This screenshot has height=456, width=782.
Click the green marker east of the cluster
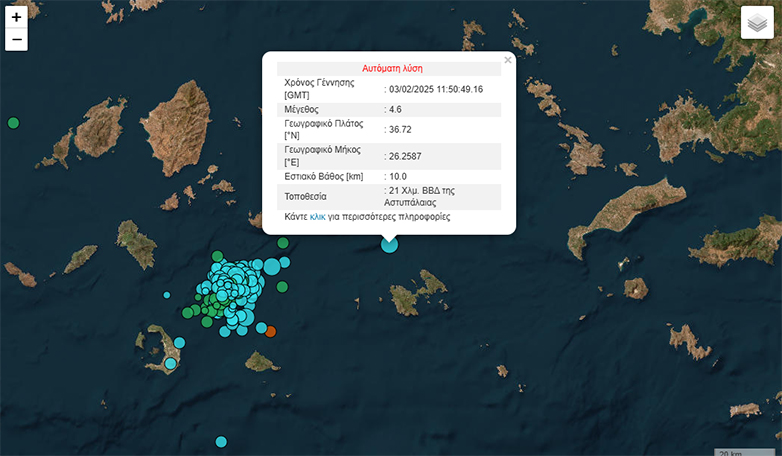(x=282, y=287)
